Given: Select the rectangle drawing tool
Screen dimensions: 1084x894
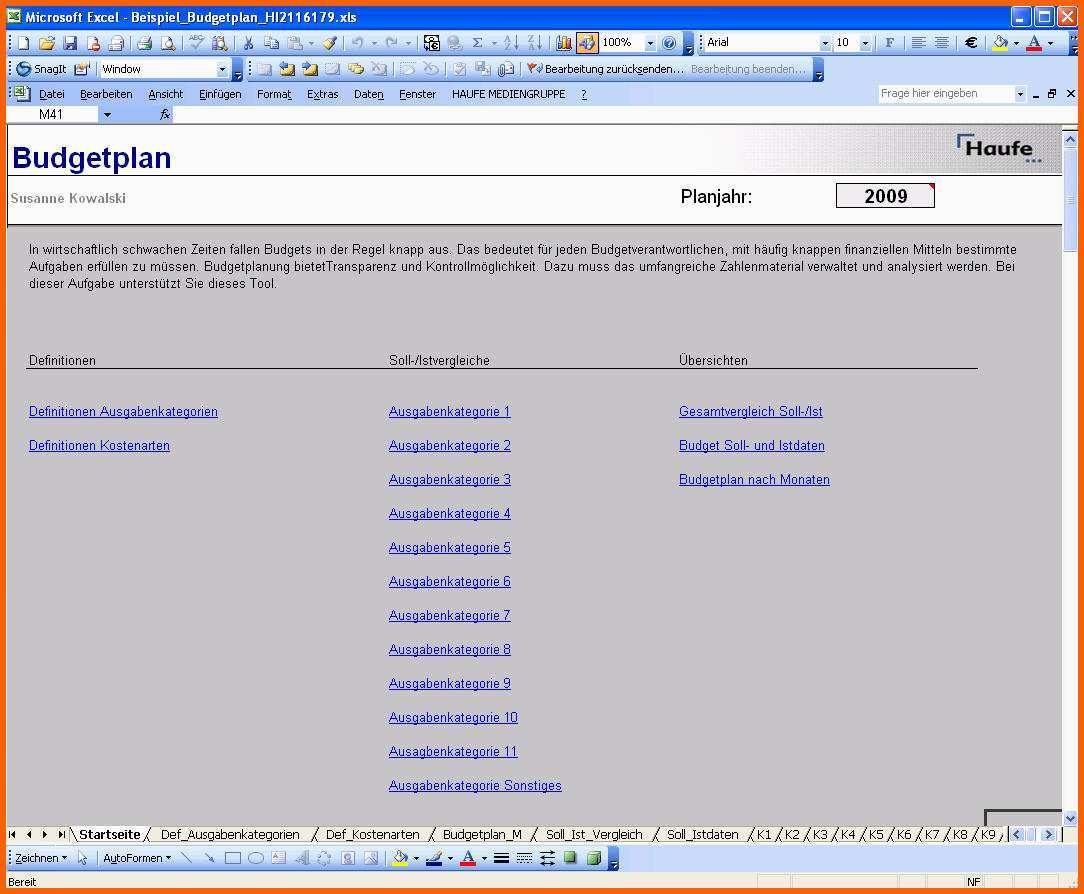Looking at the screenshot, I should pyautogui.click(x=233, y=858).
